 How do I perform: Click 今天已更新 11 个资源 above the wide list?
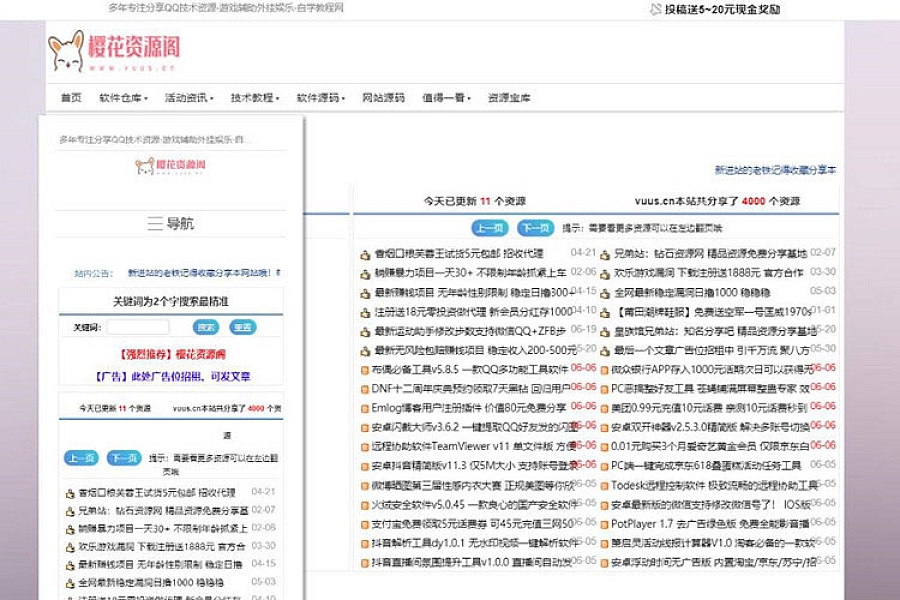[475, 201]
